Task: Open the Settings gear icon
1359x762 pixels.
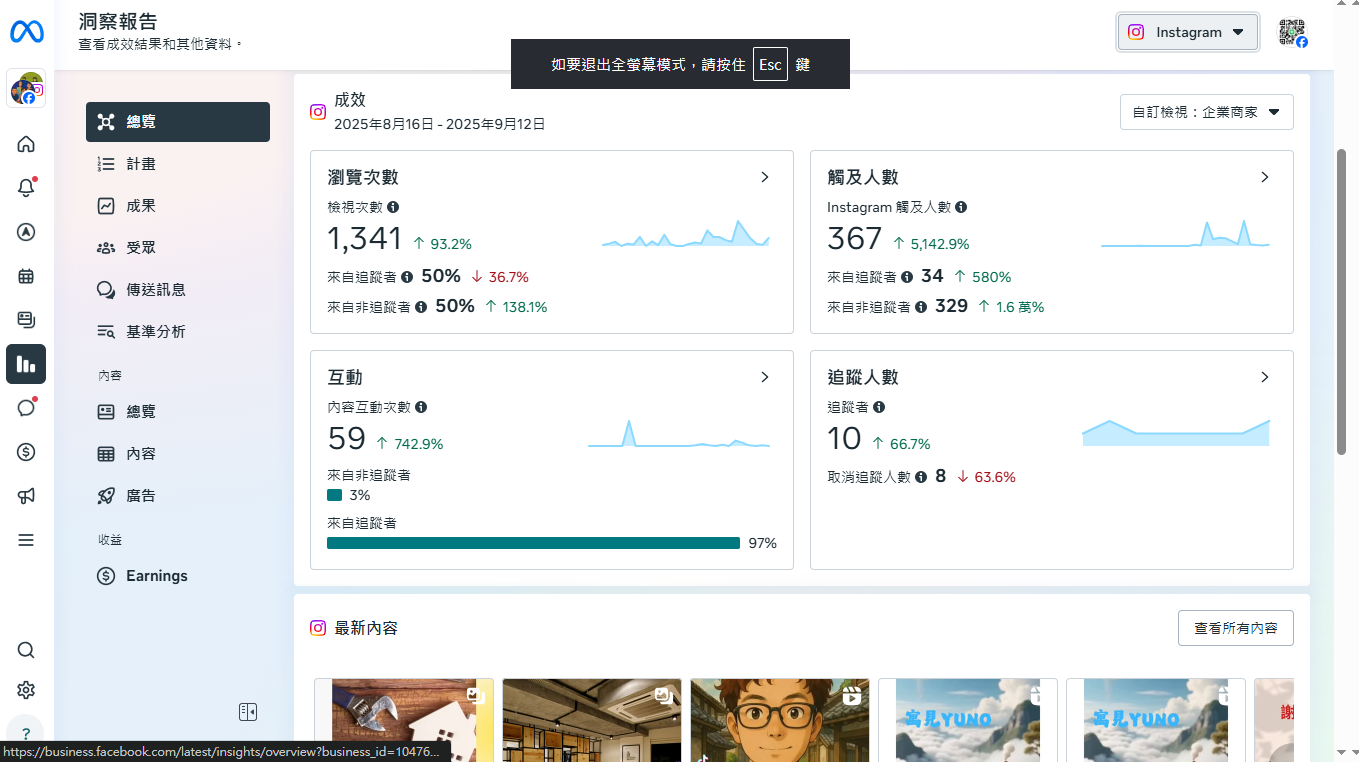Action: (26, 690)
